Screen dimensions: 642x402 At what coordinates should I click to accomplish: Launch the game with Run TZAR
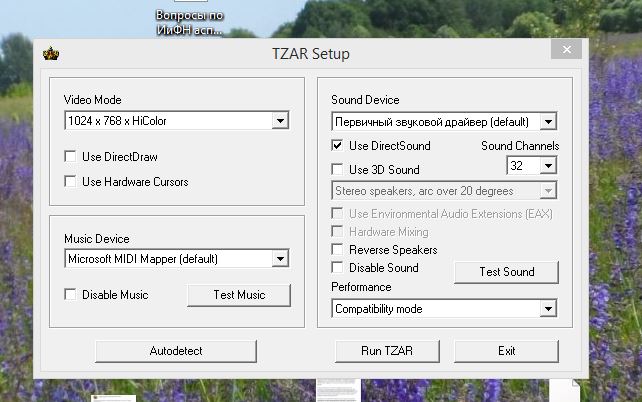387,351
